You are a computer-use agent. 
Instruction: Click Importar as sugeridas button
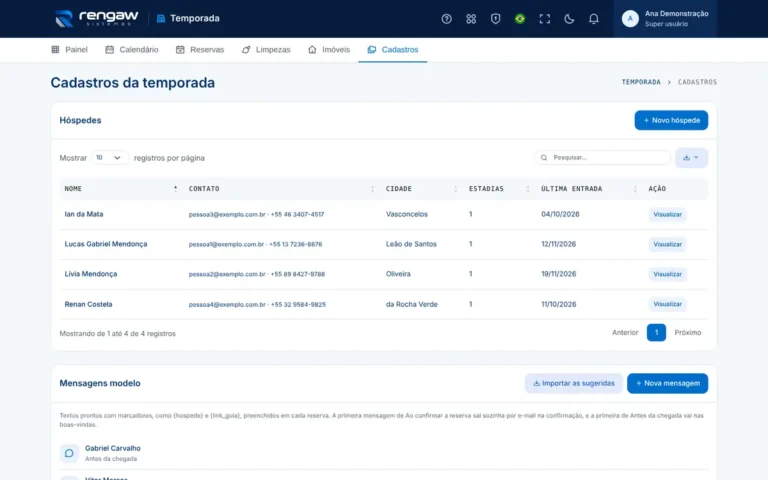(x=574, y=384)
